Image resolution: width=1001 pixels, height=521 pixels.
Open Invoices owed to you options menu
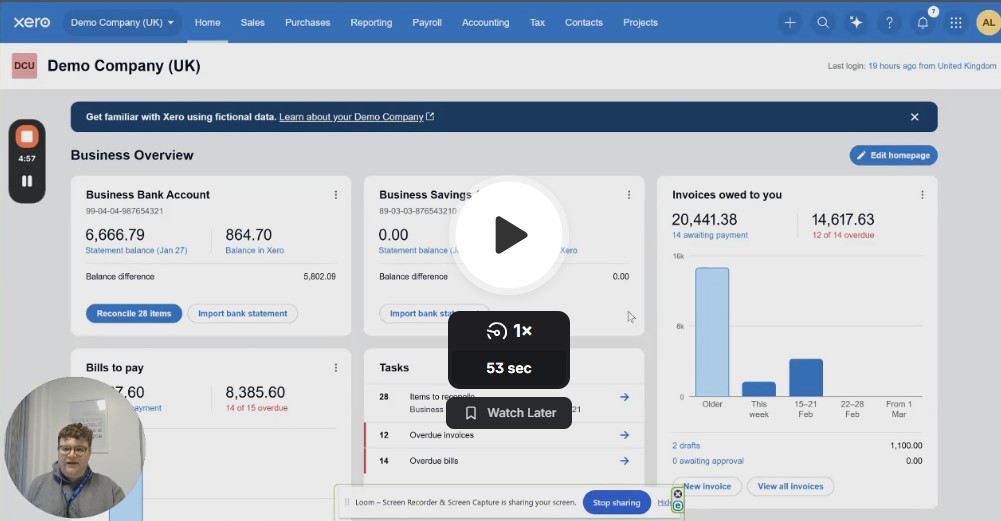[x=922, y=195]
